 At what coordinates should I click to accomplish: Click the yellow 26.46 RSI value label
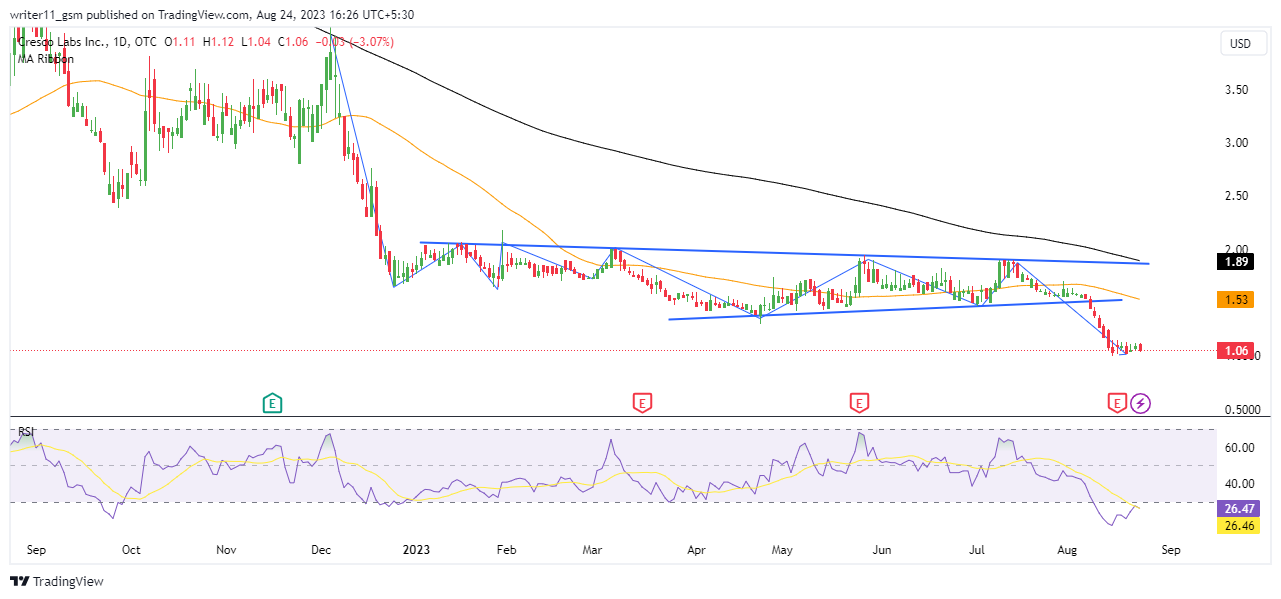(1238, 525)
